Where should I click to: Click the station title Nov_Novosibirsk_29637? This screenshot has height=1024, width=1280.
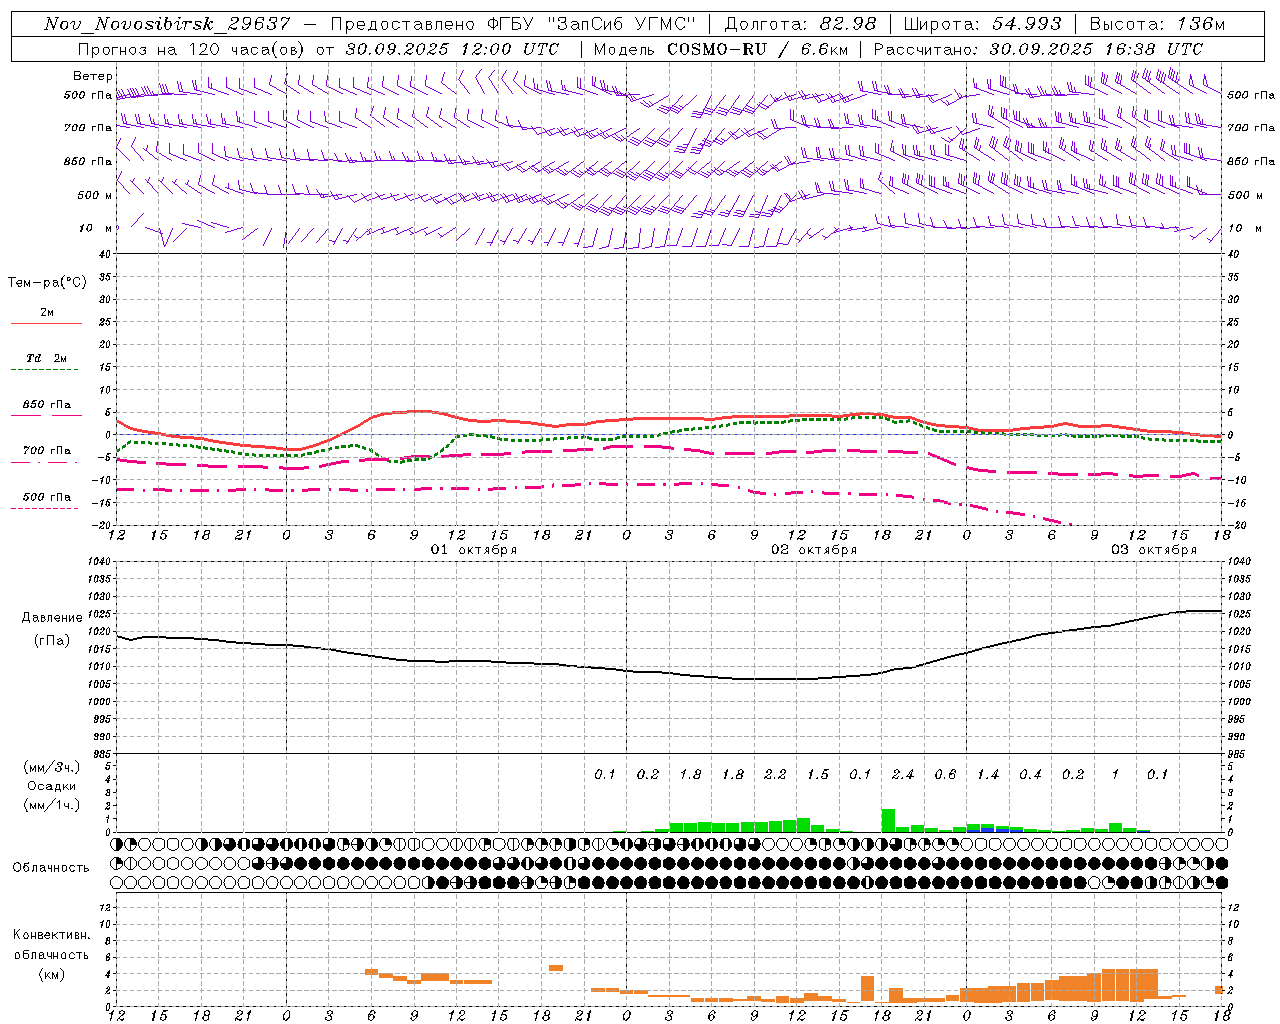[167, 24]
